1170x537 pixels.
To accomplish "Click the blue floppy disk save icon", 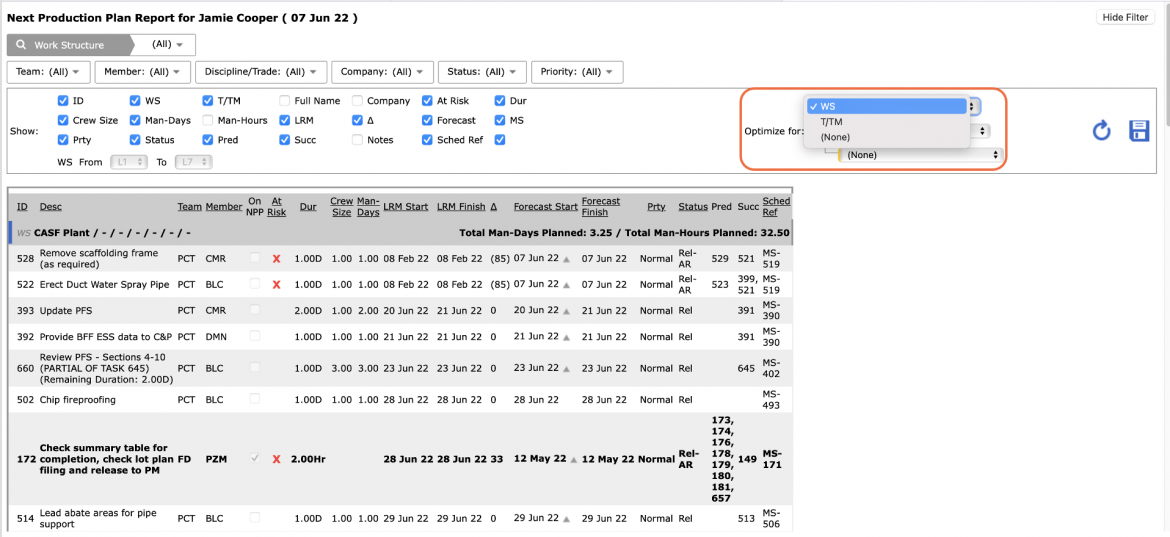I will 1139,132.
